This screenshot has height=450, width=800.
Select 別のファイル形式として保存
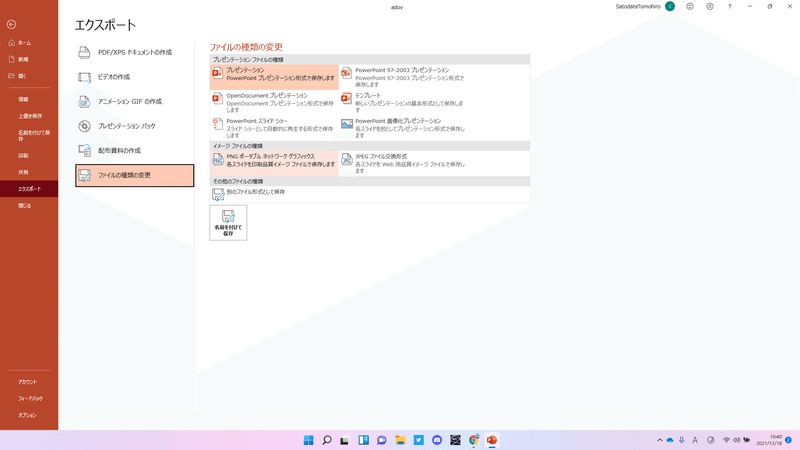click(274, 194)
